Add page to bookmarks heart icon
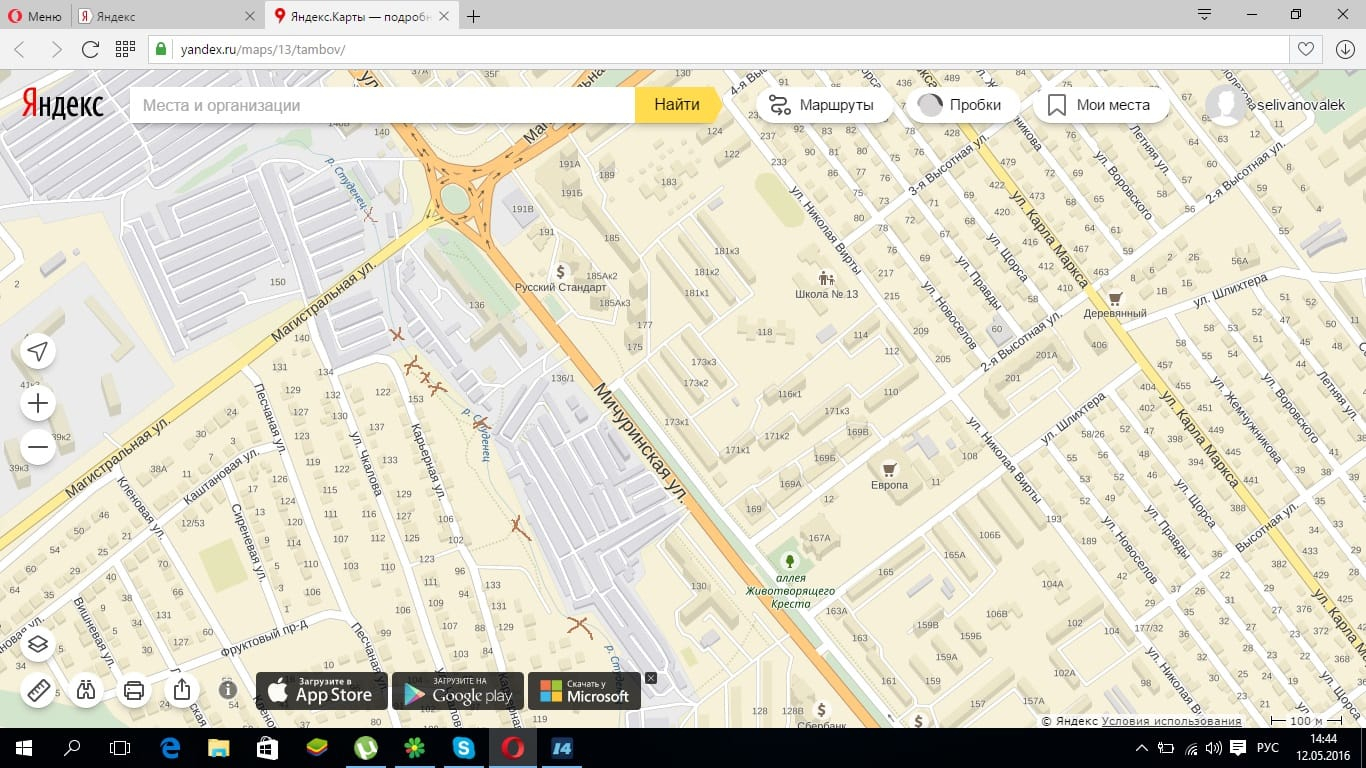1366x768 pixels. coord(1305,49)
